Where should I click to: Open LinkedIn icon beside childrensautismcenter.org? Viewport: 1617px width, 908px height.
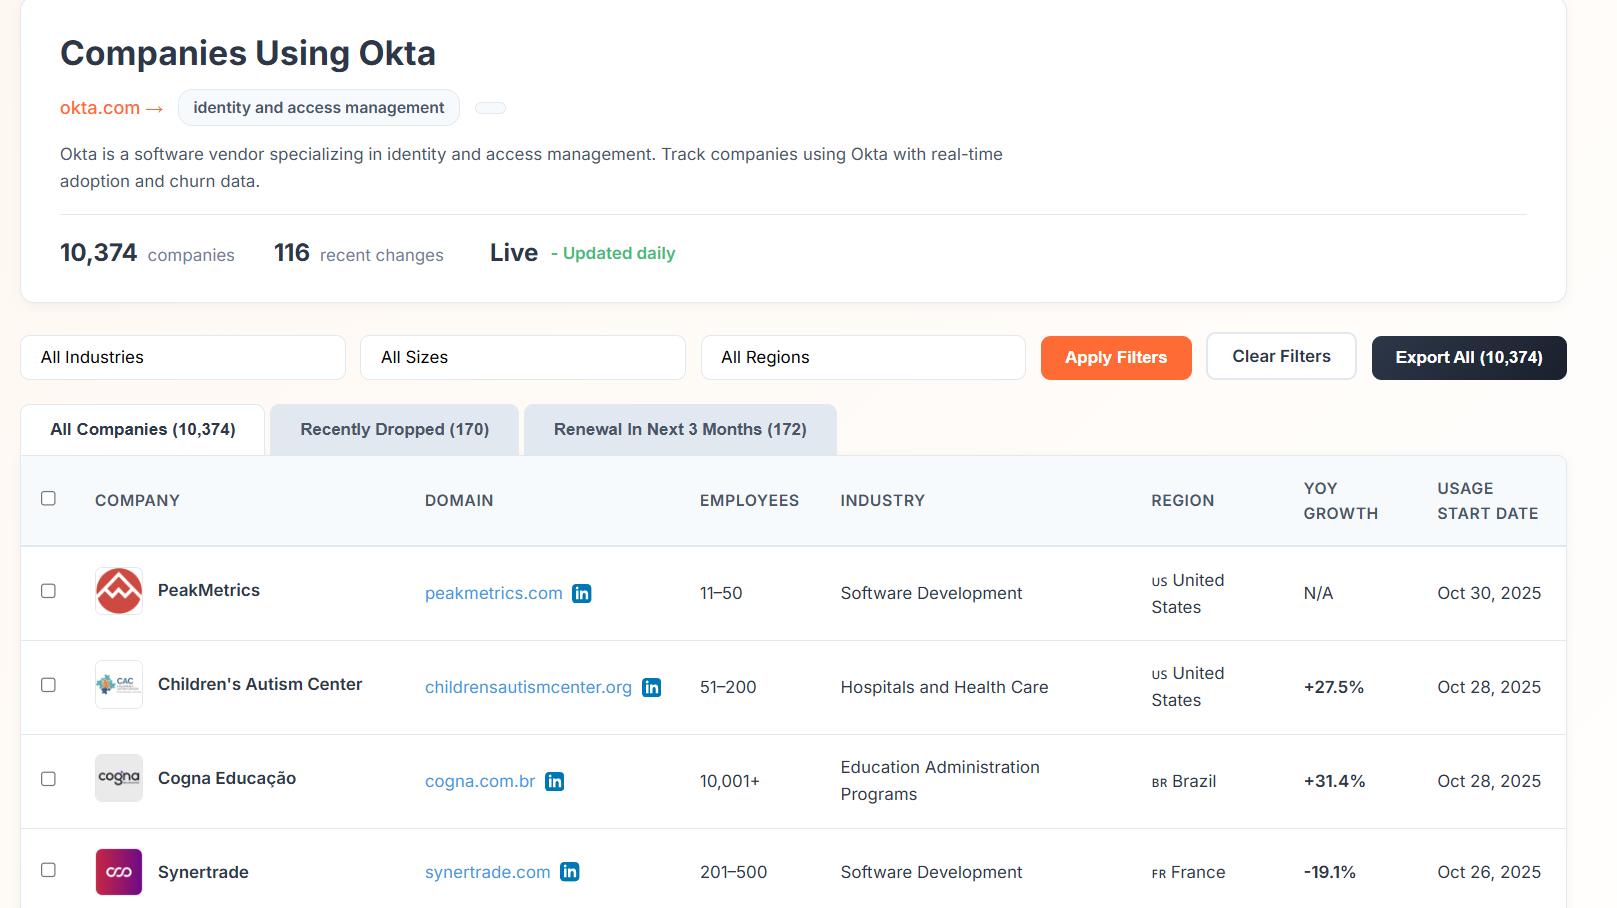(x=651, y=688)
